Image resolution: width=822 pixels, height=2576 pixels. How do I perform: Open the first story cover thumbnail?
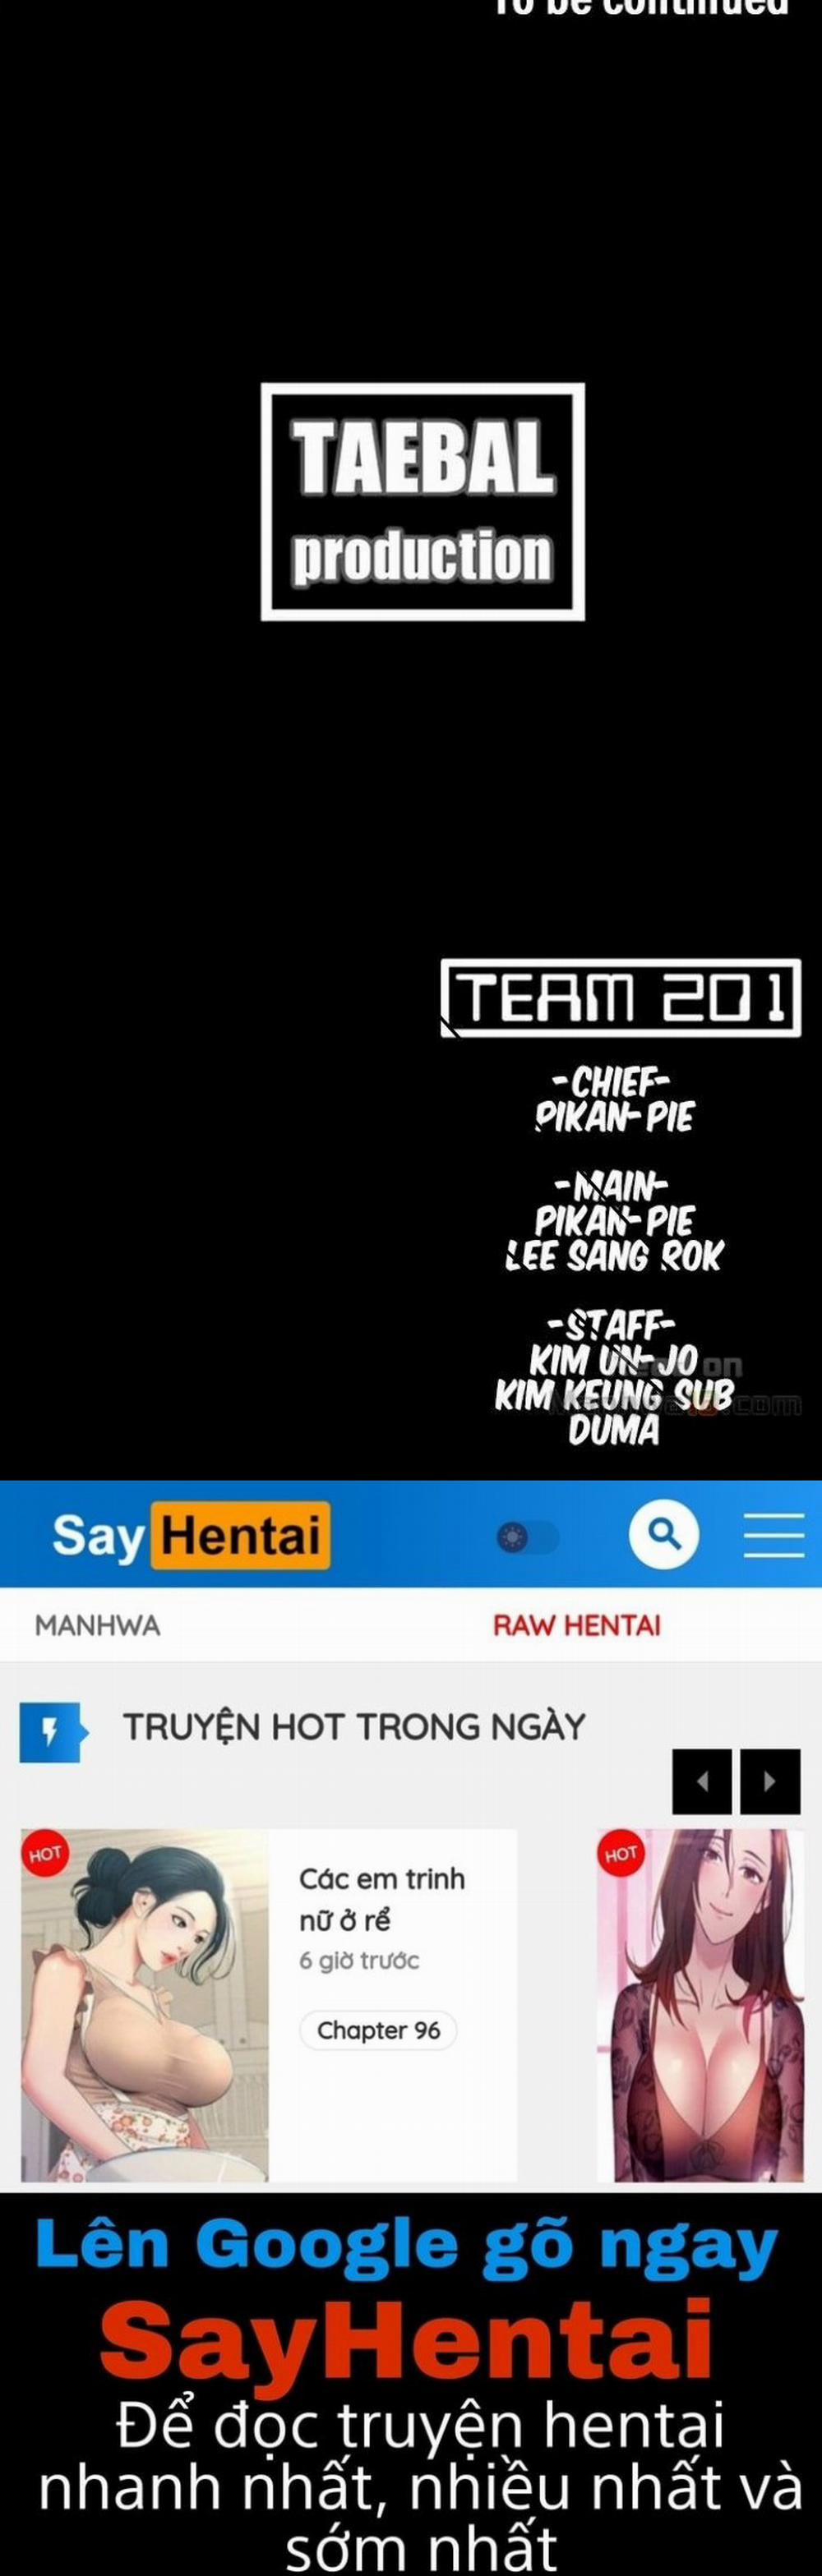(x=145, y=2006)
